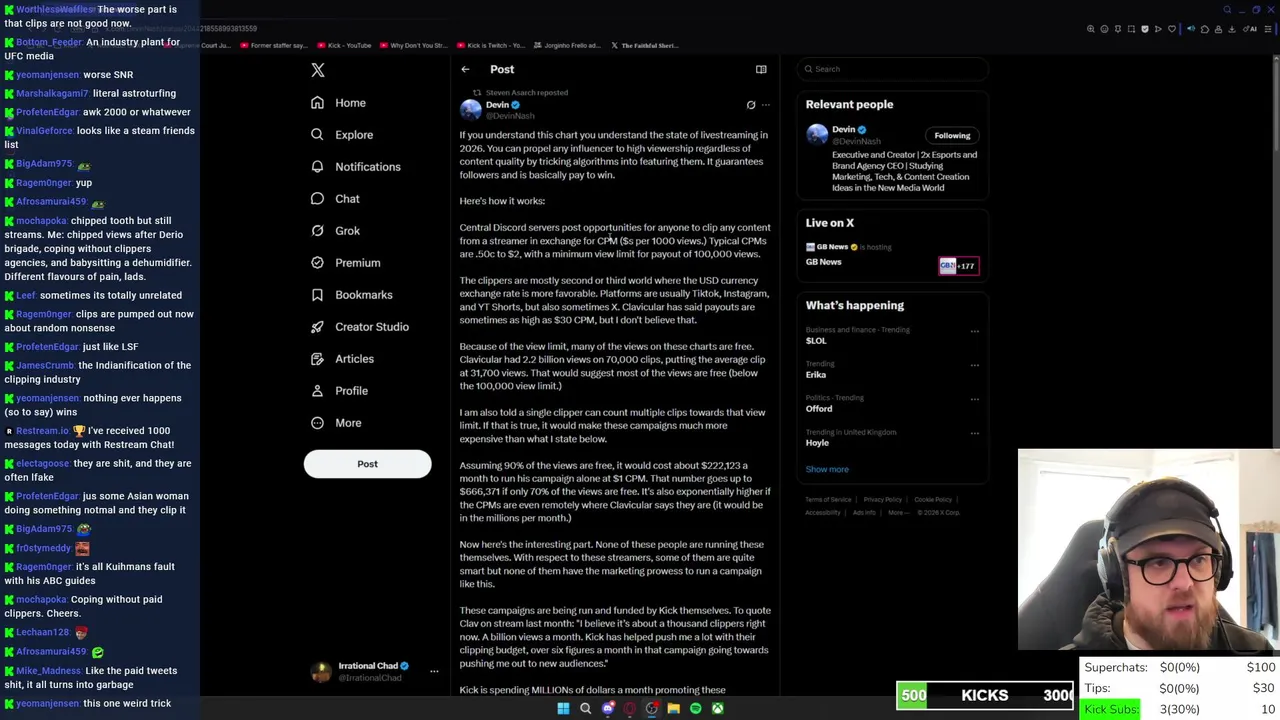The height and width of the screenshot is (720, 1280).
Task: Expand the More menu in sidebar
Action: pyautogui.click(x=336, y=423)
